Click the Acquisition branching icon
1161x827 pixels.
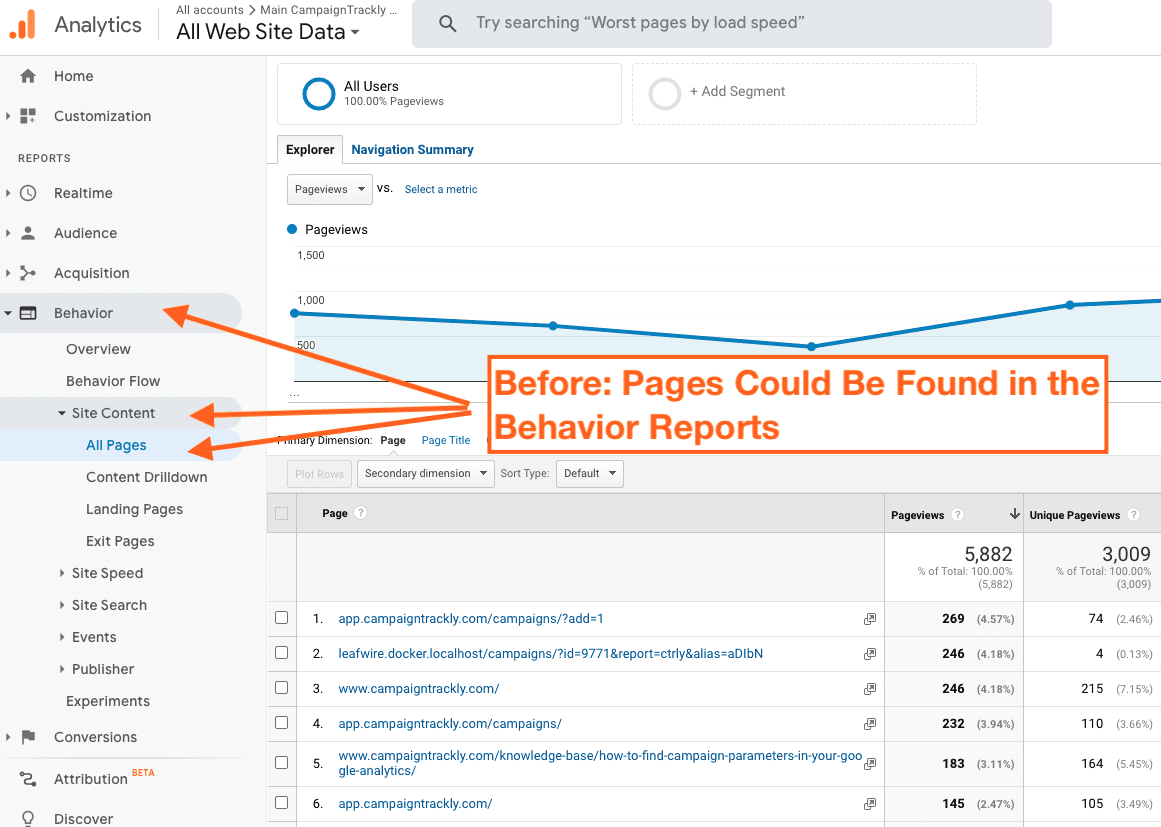coord(28,273)
